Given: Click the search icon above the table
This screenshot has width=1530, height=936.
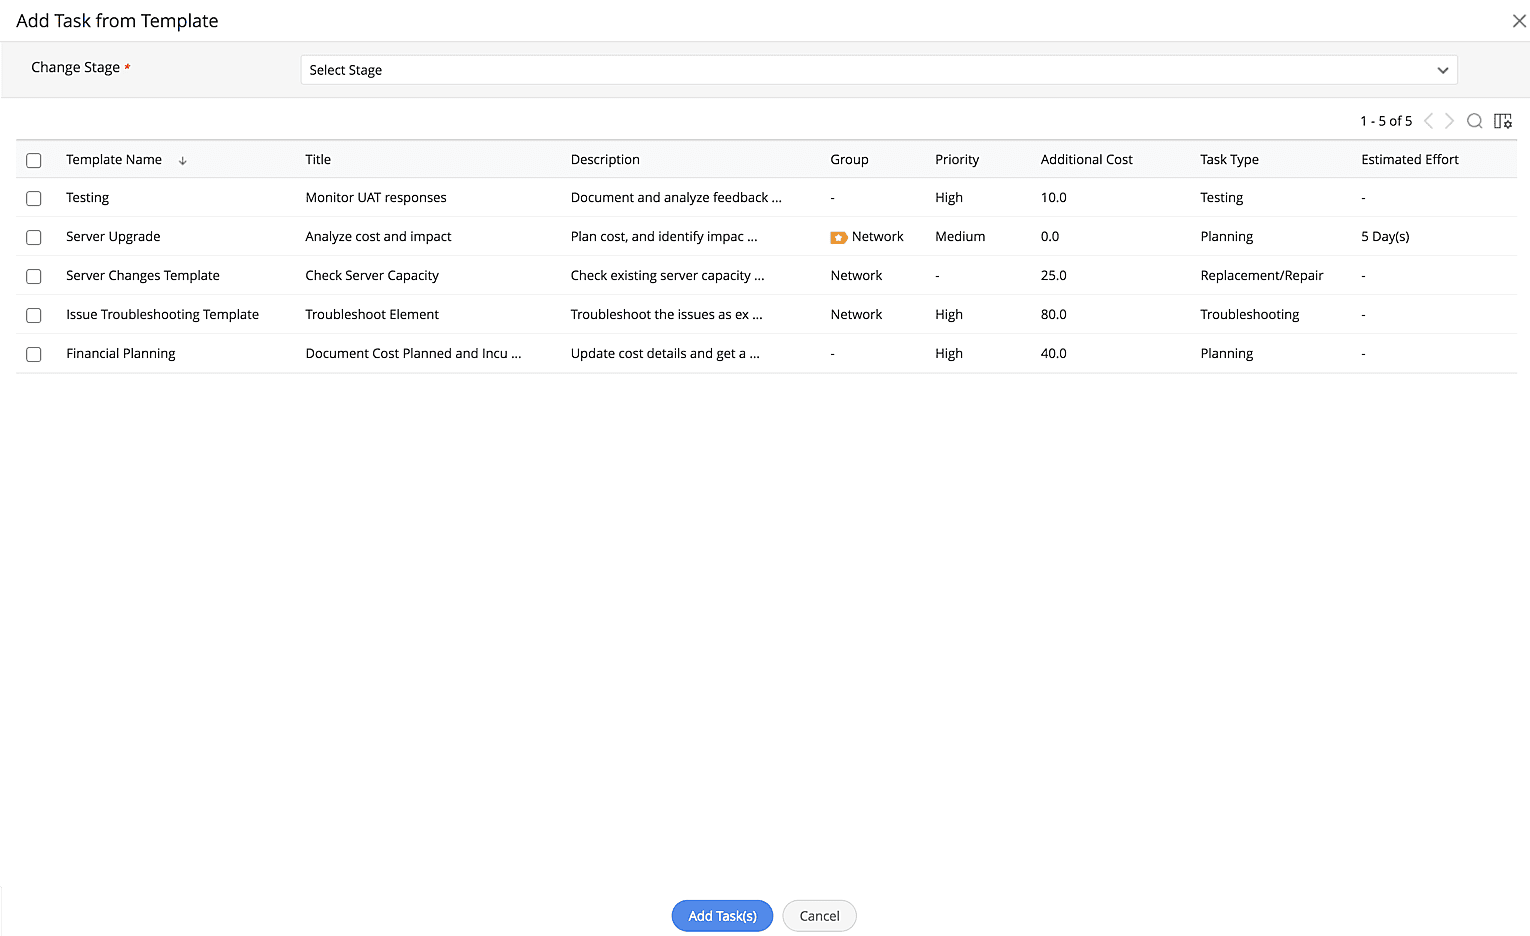Looking at the screenshot, I should pyautogui.click(x=1474, y=121).
